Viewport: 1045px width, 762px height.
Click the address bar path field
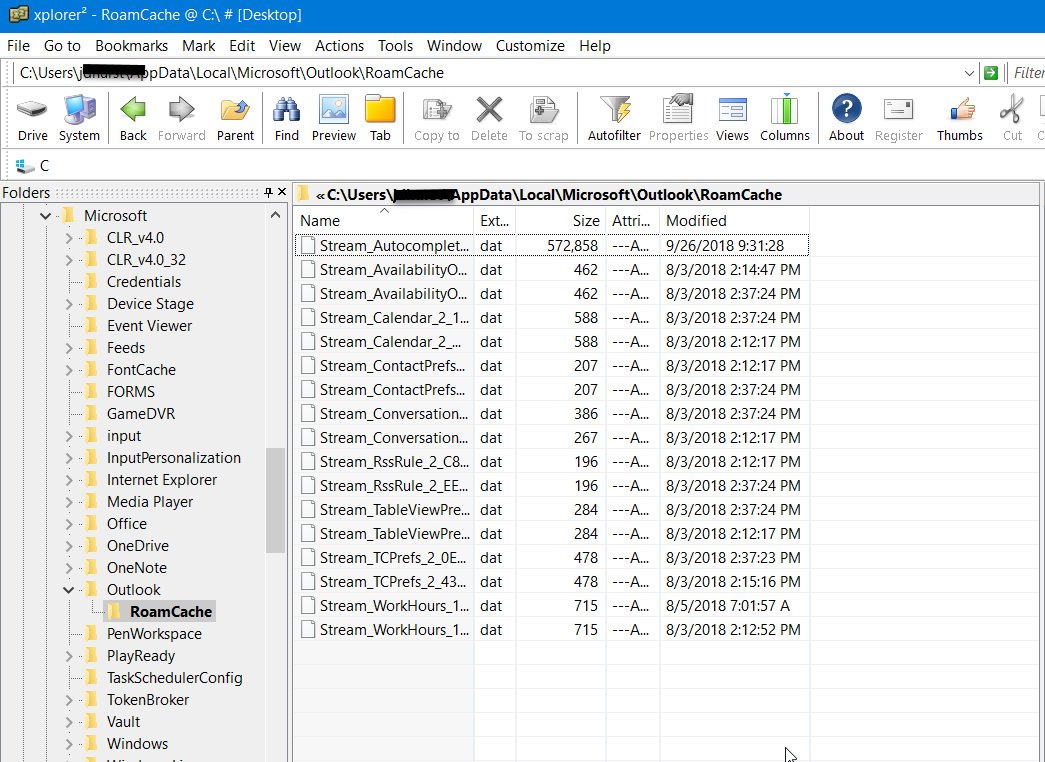(x=500, y=73)
